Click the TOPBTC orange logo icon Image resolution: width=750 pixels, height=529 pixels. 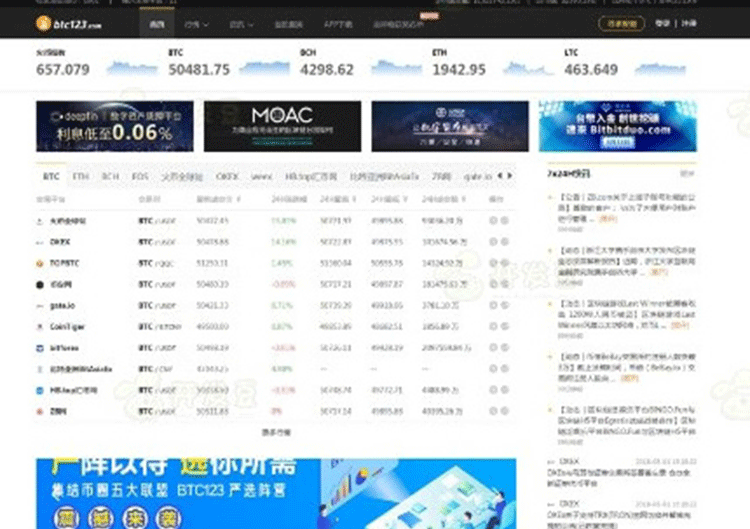40,263
